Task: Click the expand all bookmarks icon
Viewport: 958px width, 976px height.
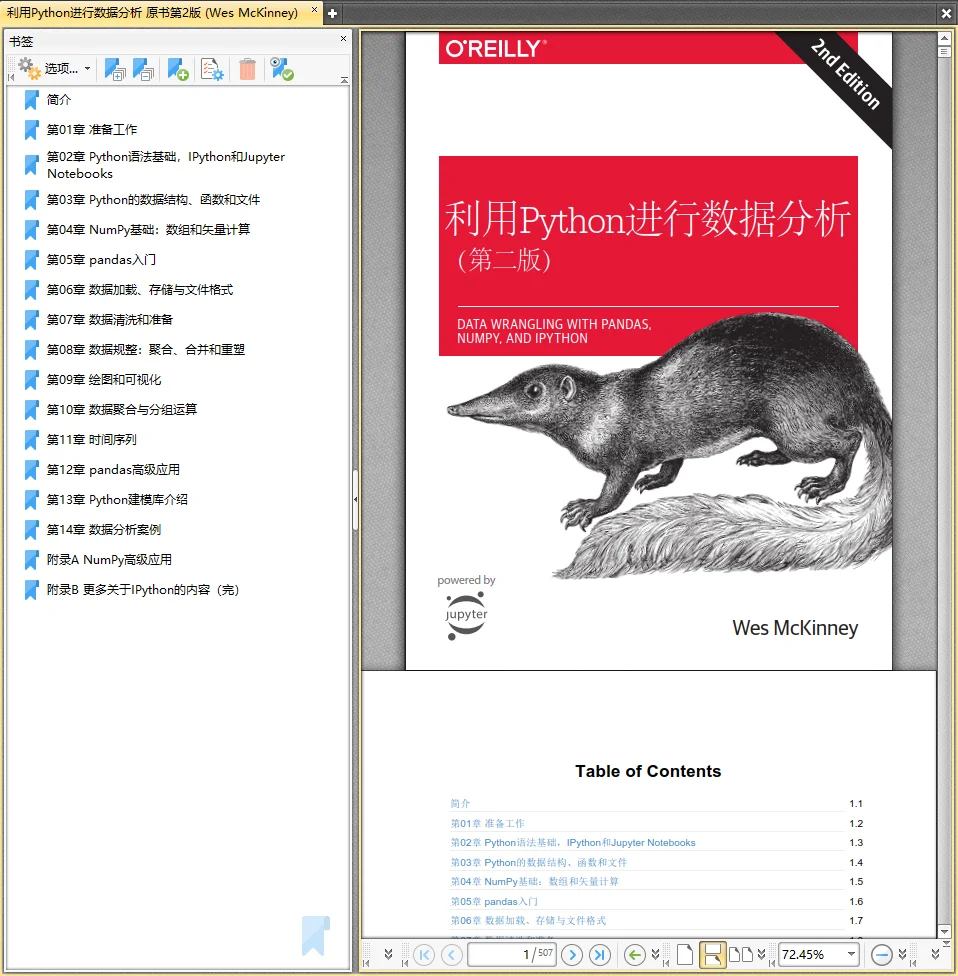Action: [115, 69]
